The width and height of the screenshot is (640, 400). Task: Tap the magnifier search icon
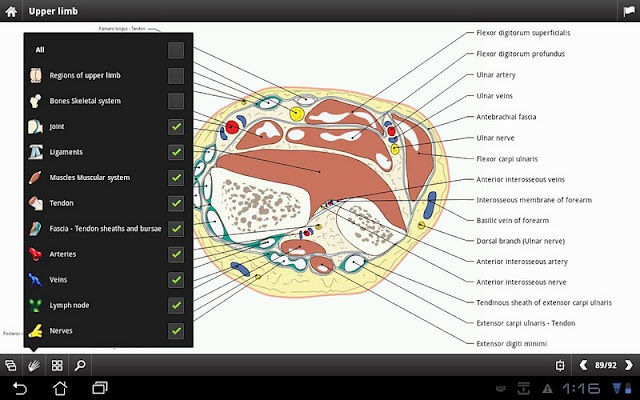[x=80, y=365]
